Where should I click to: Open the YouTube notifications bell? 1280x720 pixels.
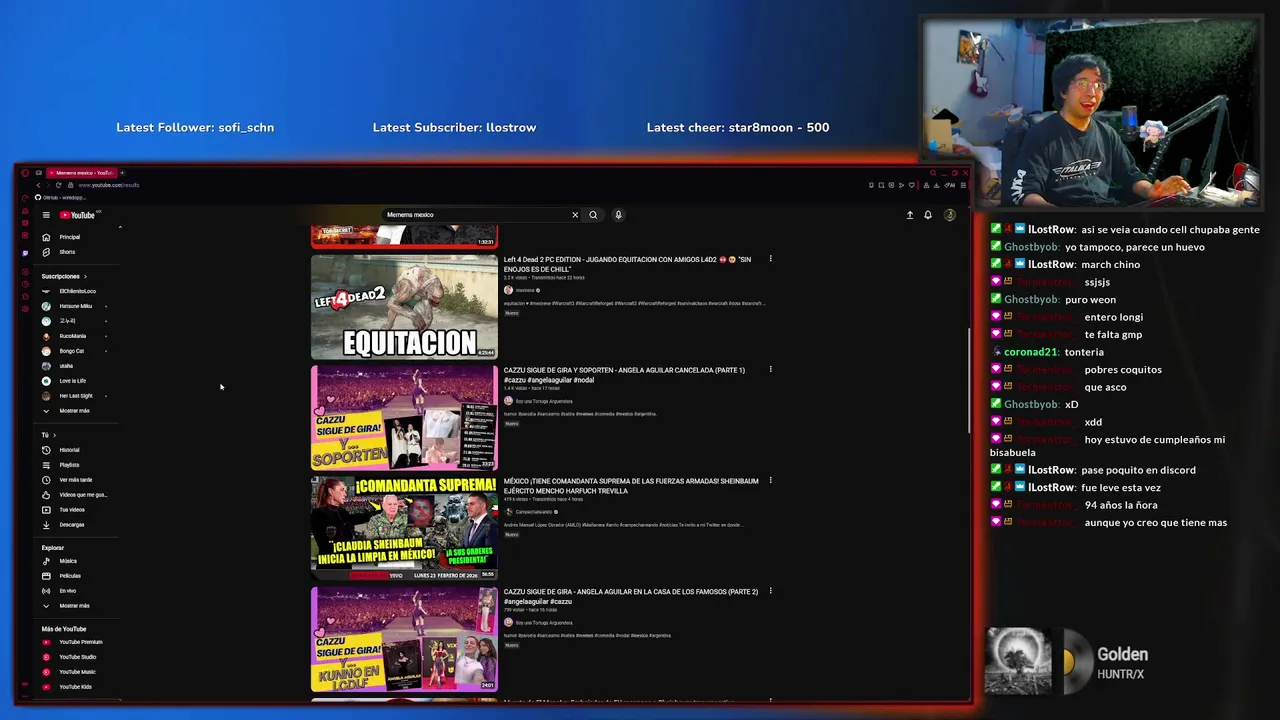(928, 215)
